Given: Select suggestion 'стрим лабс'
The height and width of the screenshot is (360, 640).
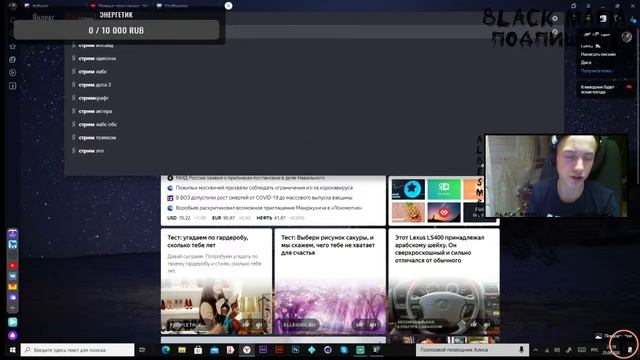Looking at the screenshot, I should click(x=93, y=71).
